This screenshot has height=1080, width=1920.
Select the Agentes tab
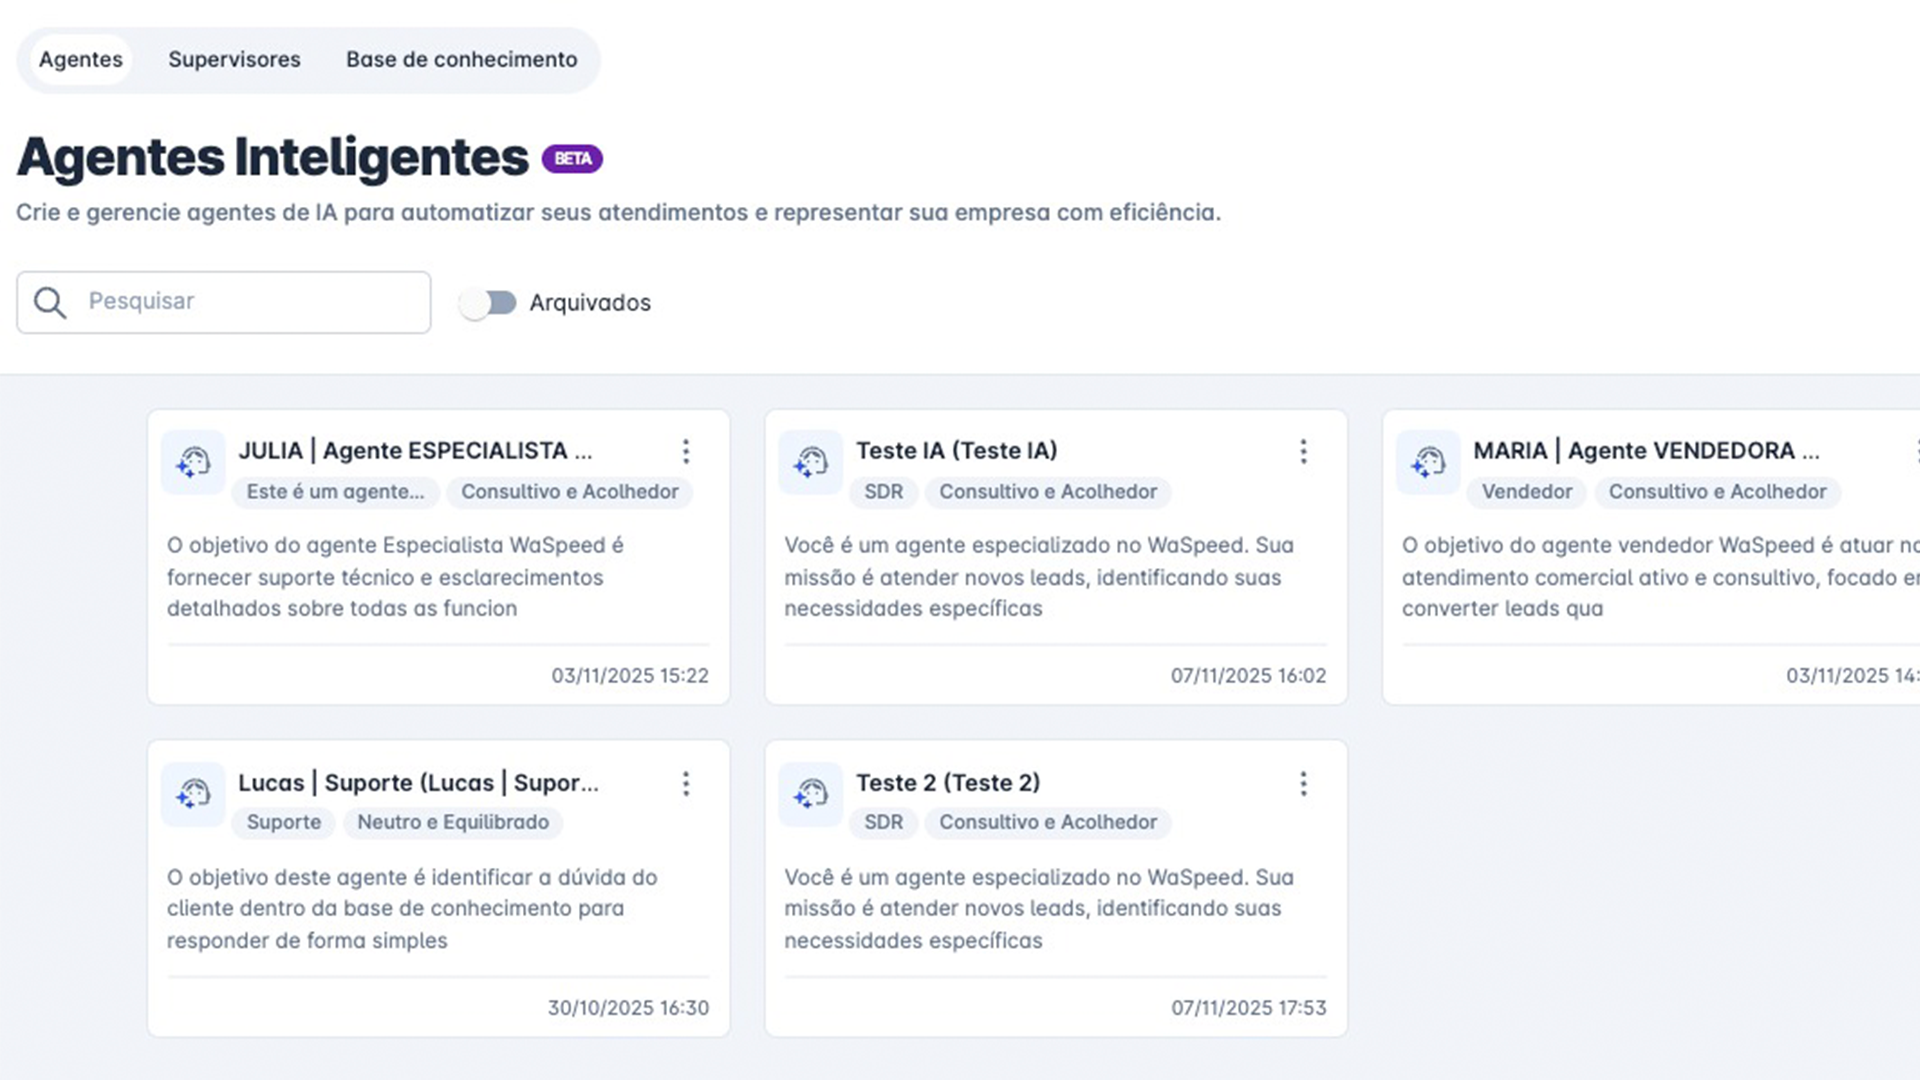pyautogui.click(x=81, y=60)
